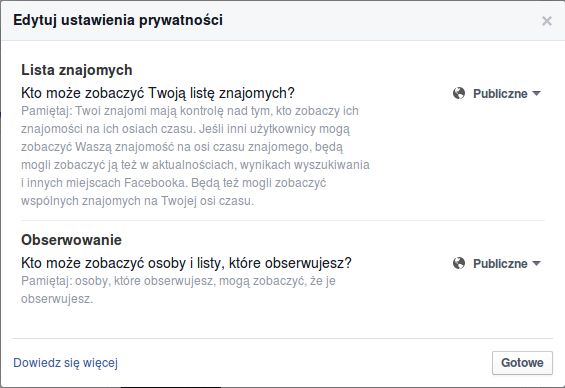Select the Lista znajomych heading
565x388 pixels.
click(77, 70)
